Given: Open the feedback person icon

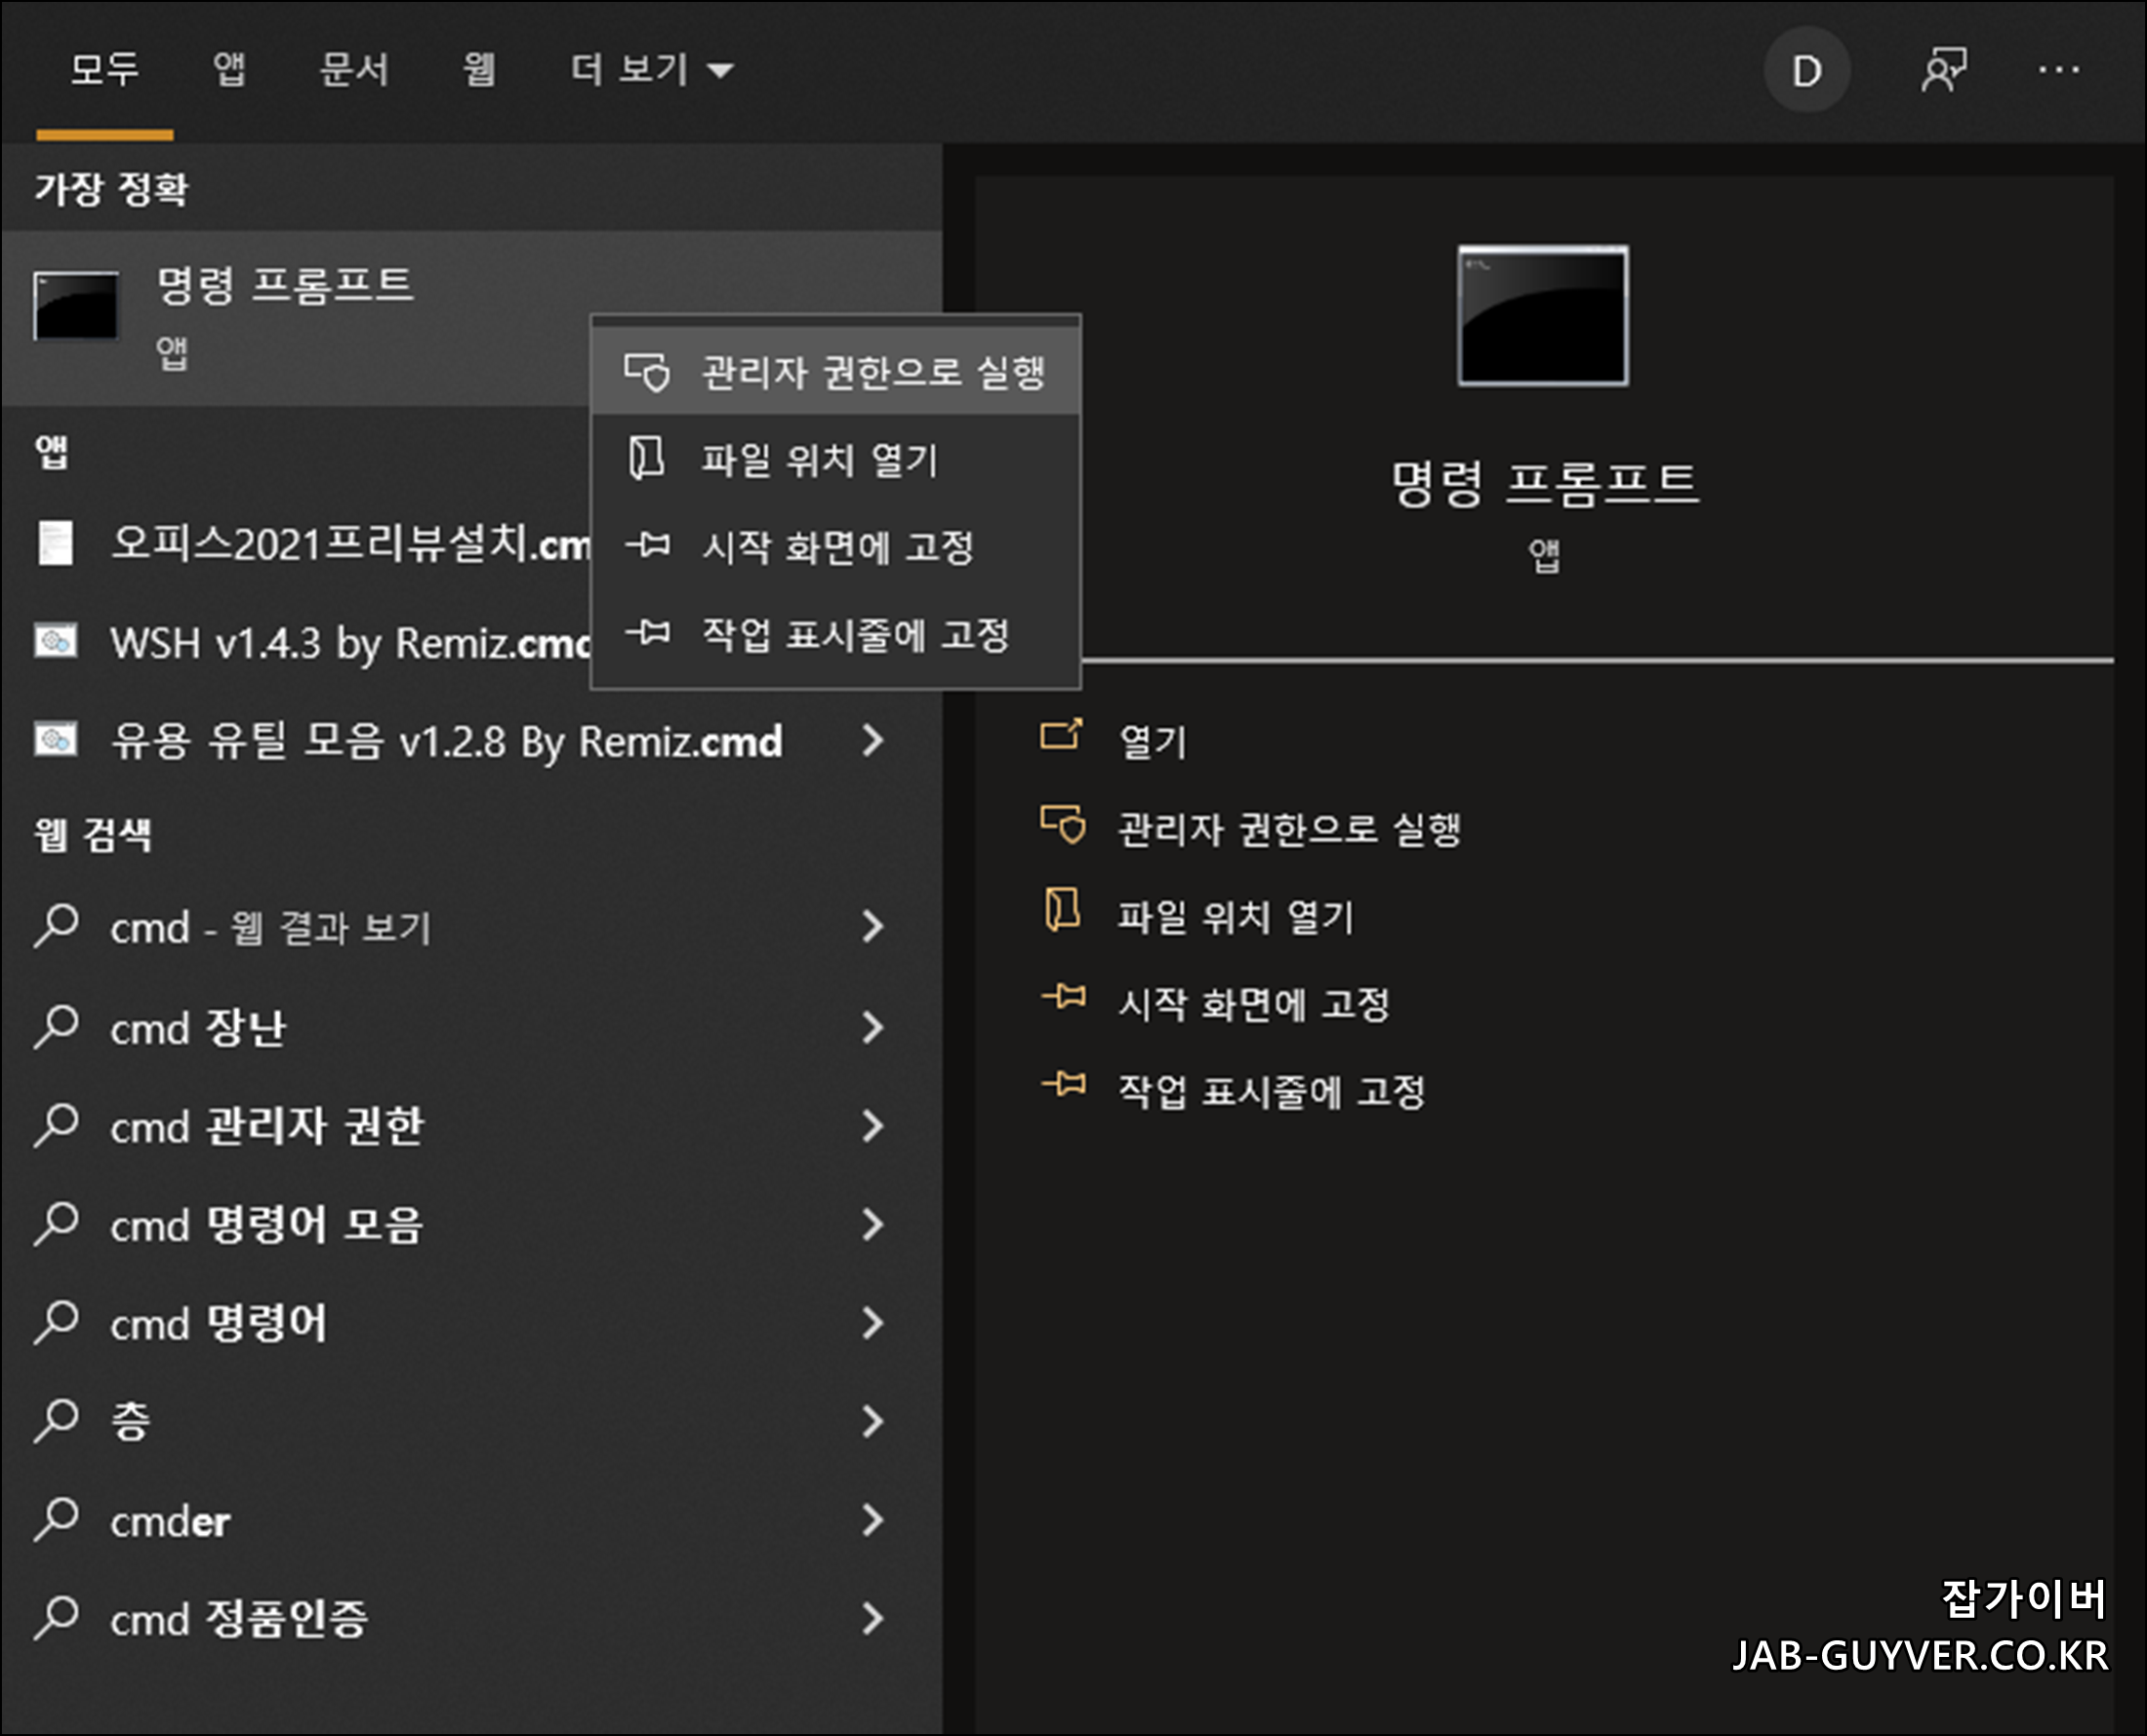Looking at the screenshot, I should tap(1943, 71).
